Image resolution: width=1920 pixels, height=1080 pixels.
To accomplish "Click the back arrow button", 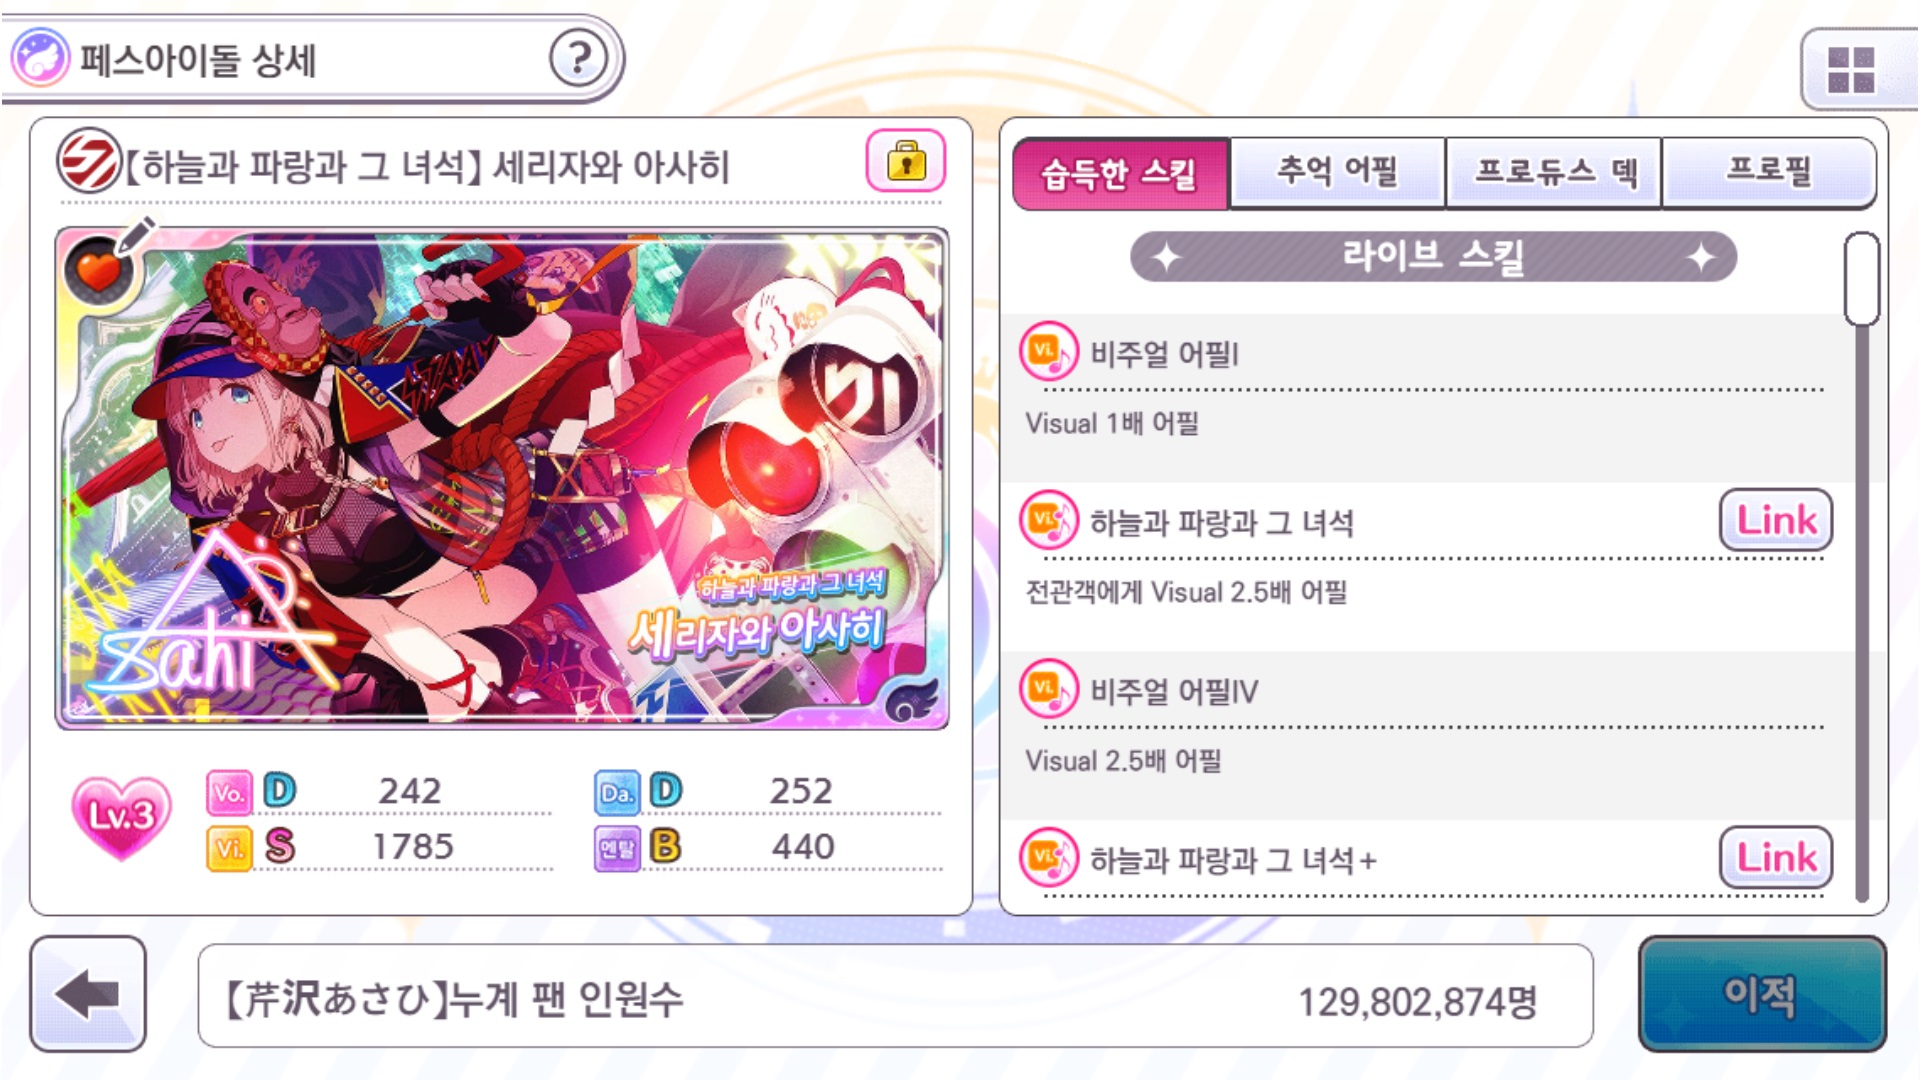I will point(88,994).
